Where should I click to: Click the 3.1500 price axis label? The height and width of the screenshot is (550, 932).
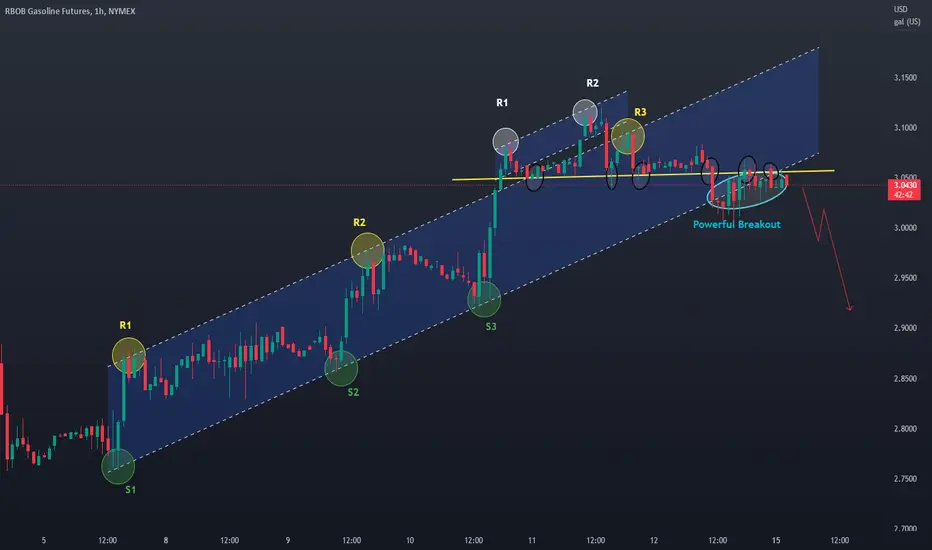coord(905,78)
